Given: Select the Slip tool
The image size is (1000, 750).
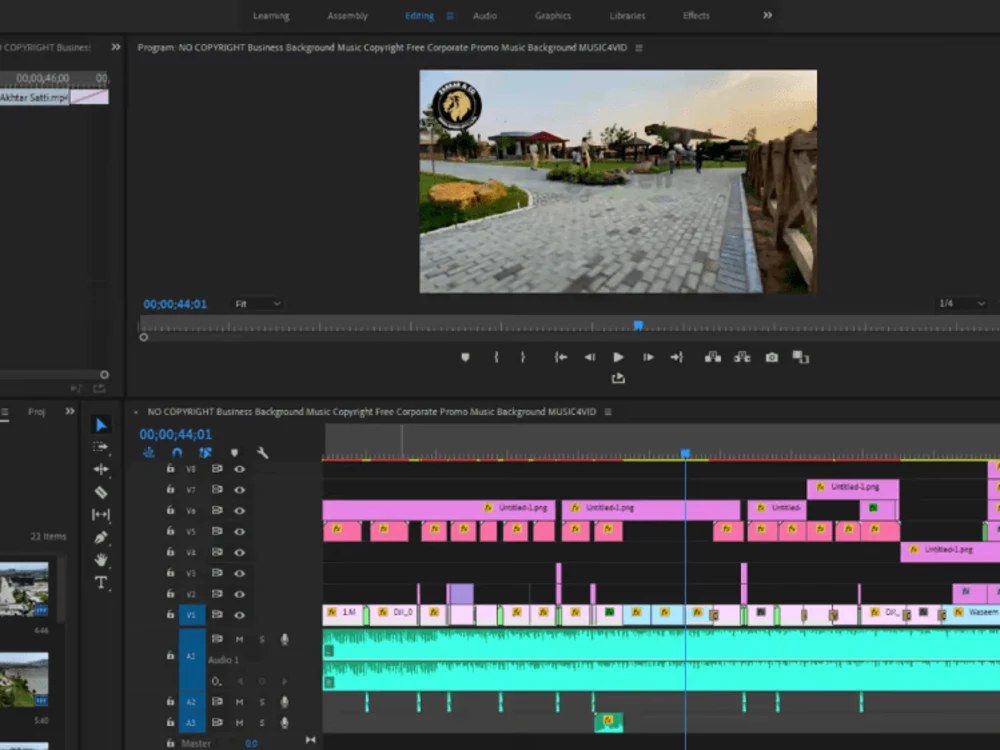Looking at the screenshot, I should 101,514.
